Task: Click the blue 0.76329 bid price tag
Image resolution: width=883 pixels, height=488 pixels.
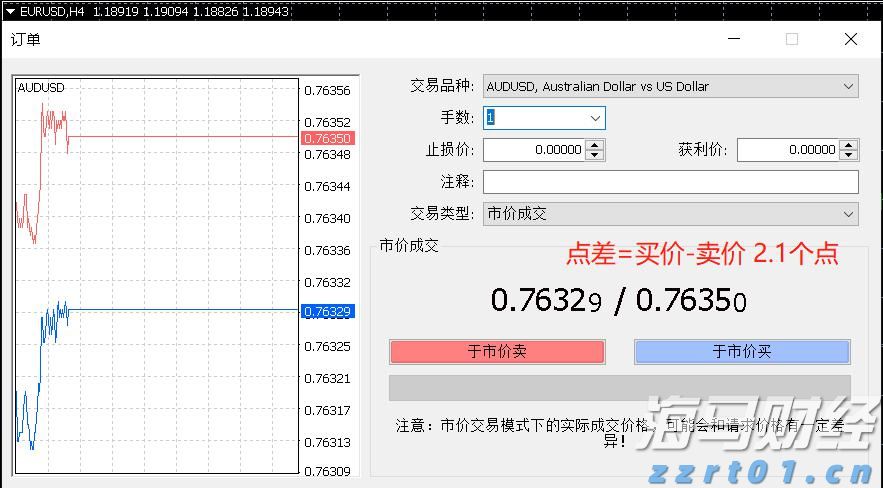Action: pyautogui.click(x=326, y=312)
